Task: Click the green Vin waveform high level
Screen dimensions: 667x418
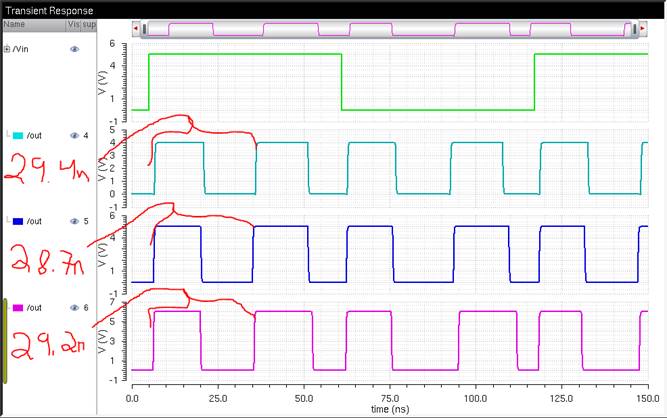Action: click(x=245, y=54)
